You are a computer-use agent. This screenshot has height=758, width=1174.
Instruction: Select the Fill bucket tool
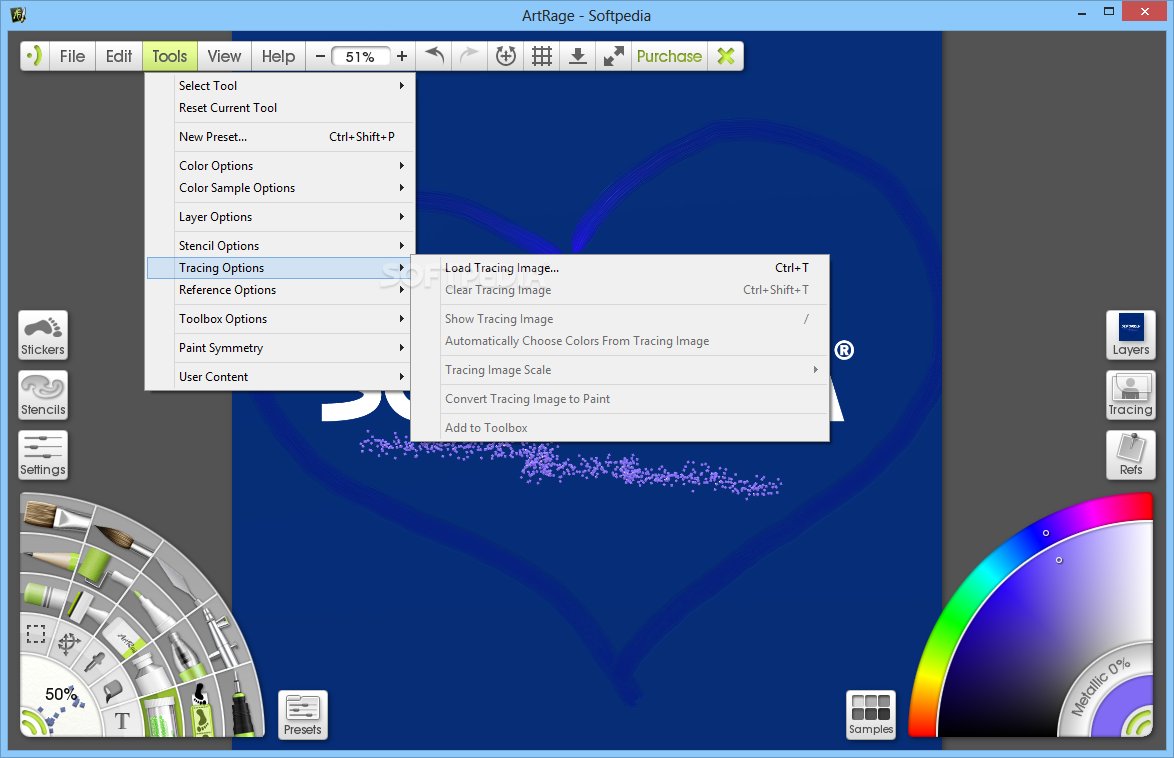[112, 690]
